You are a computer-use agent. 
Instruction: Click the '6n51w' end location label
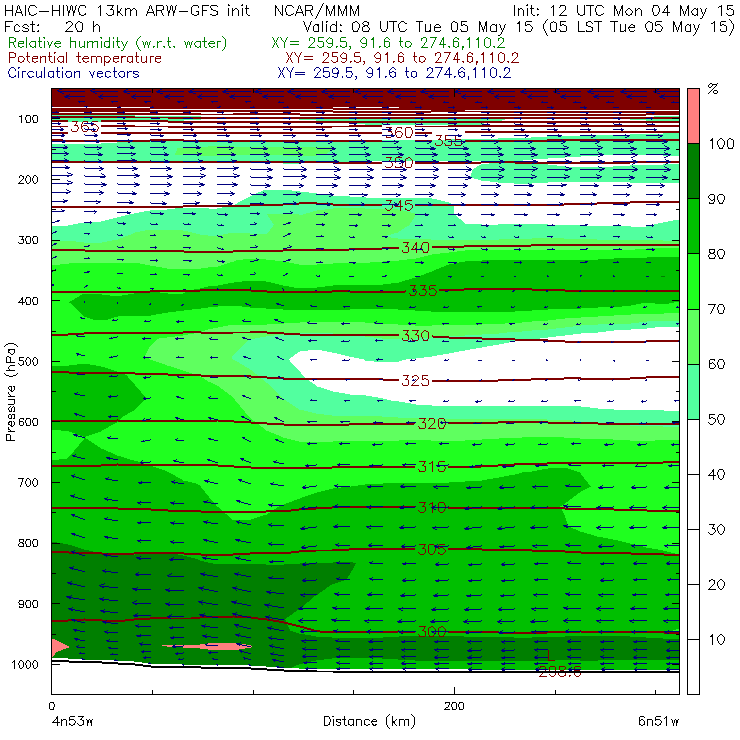(x=658, y=722)
